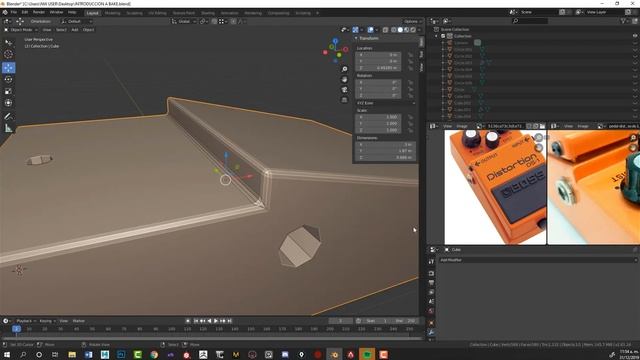
Task: Open the Render menu
Action: (x=39, y=12)
